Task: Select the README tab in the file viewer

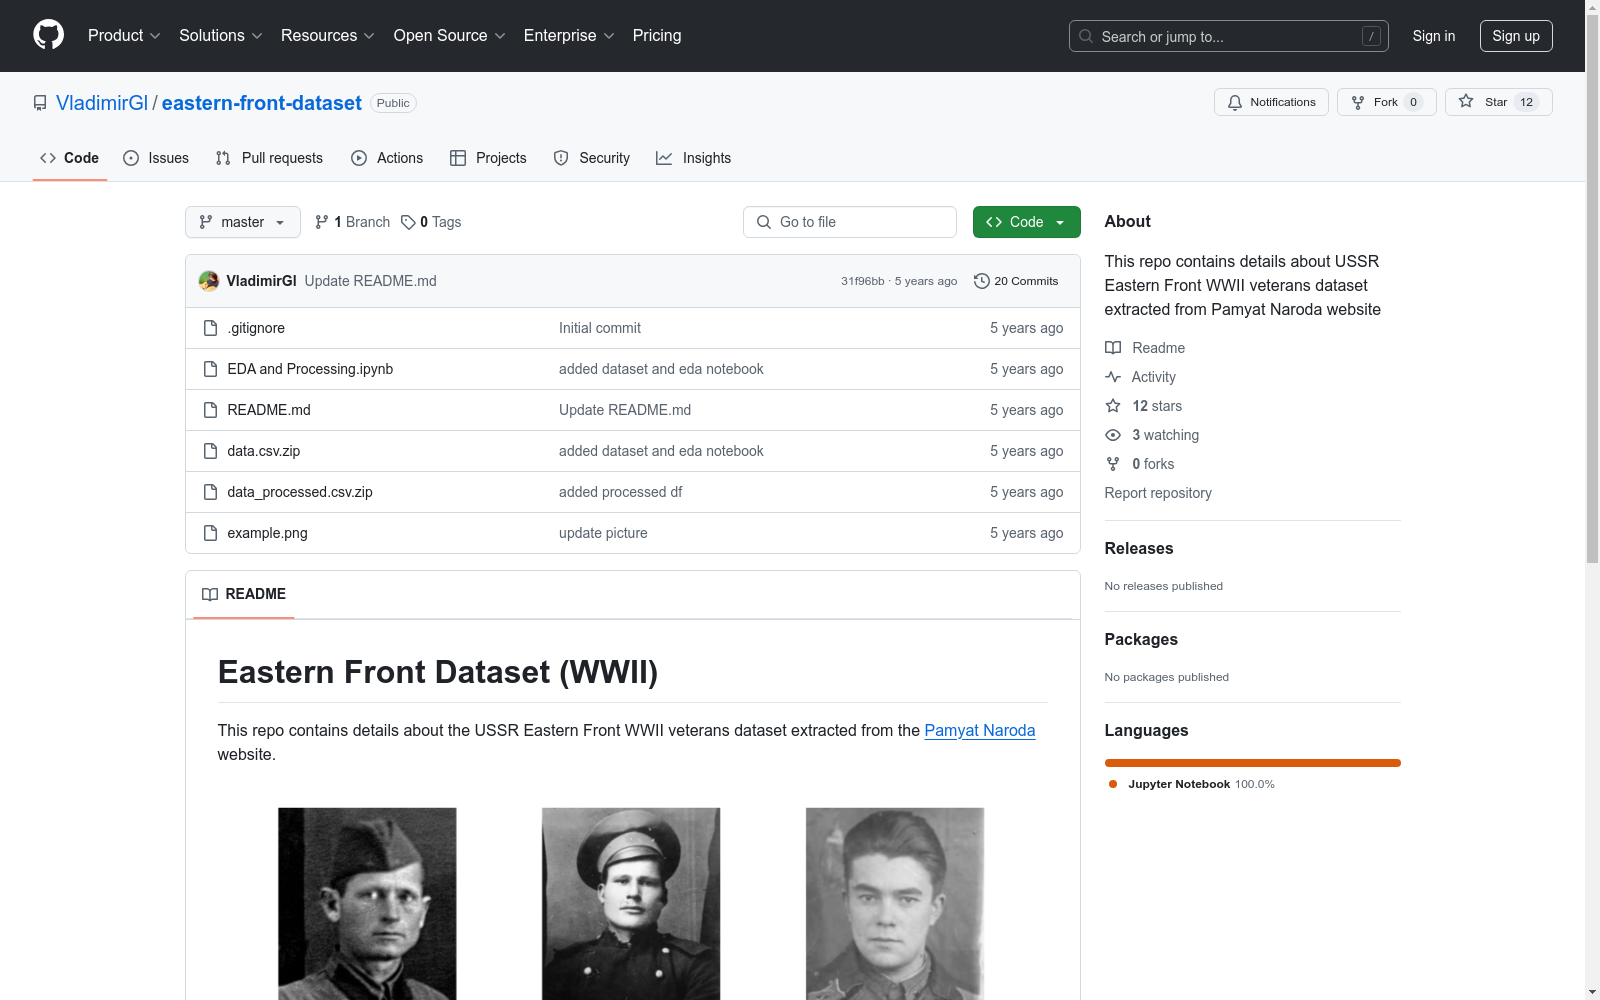Action: click(x=244, y=594)
